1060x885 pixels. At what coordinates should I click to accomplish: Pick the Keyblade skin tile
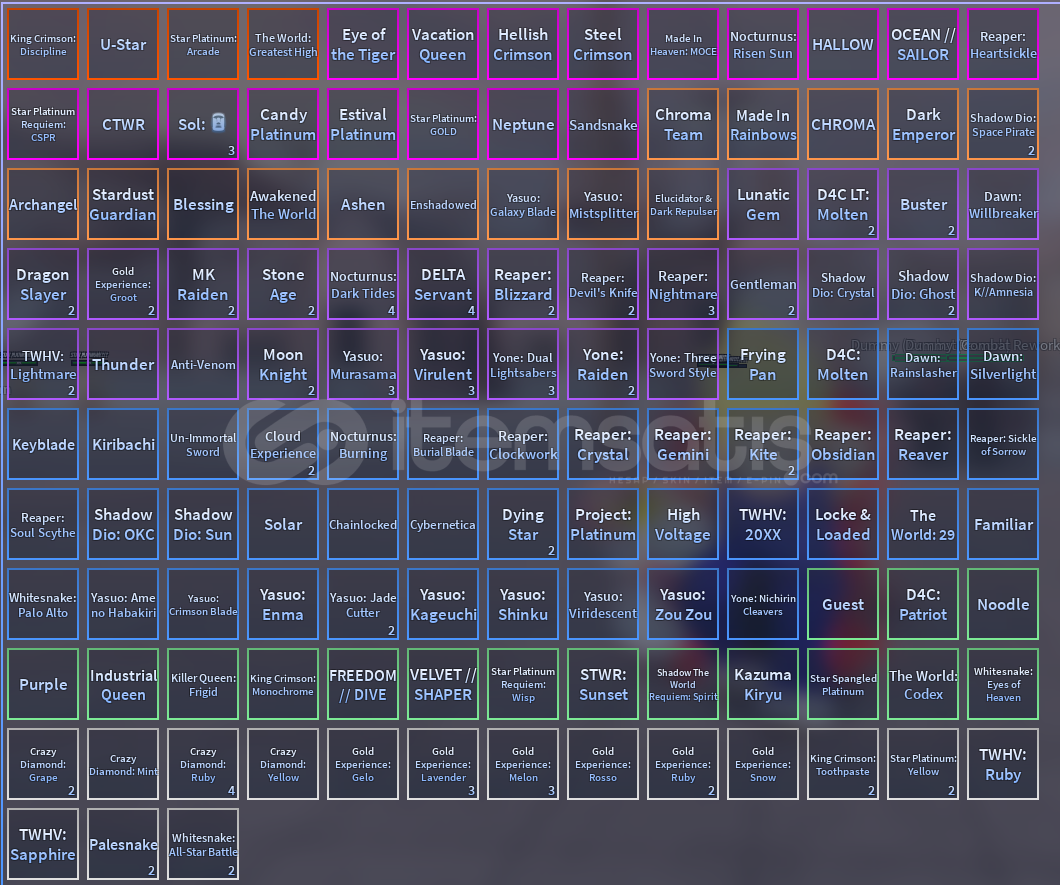43,444
